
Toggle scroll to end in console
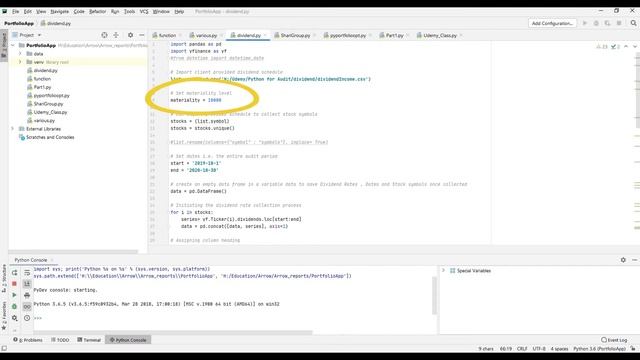coord(27,283)
